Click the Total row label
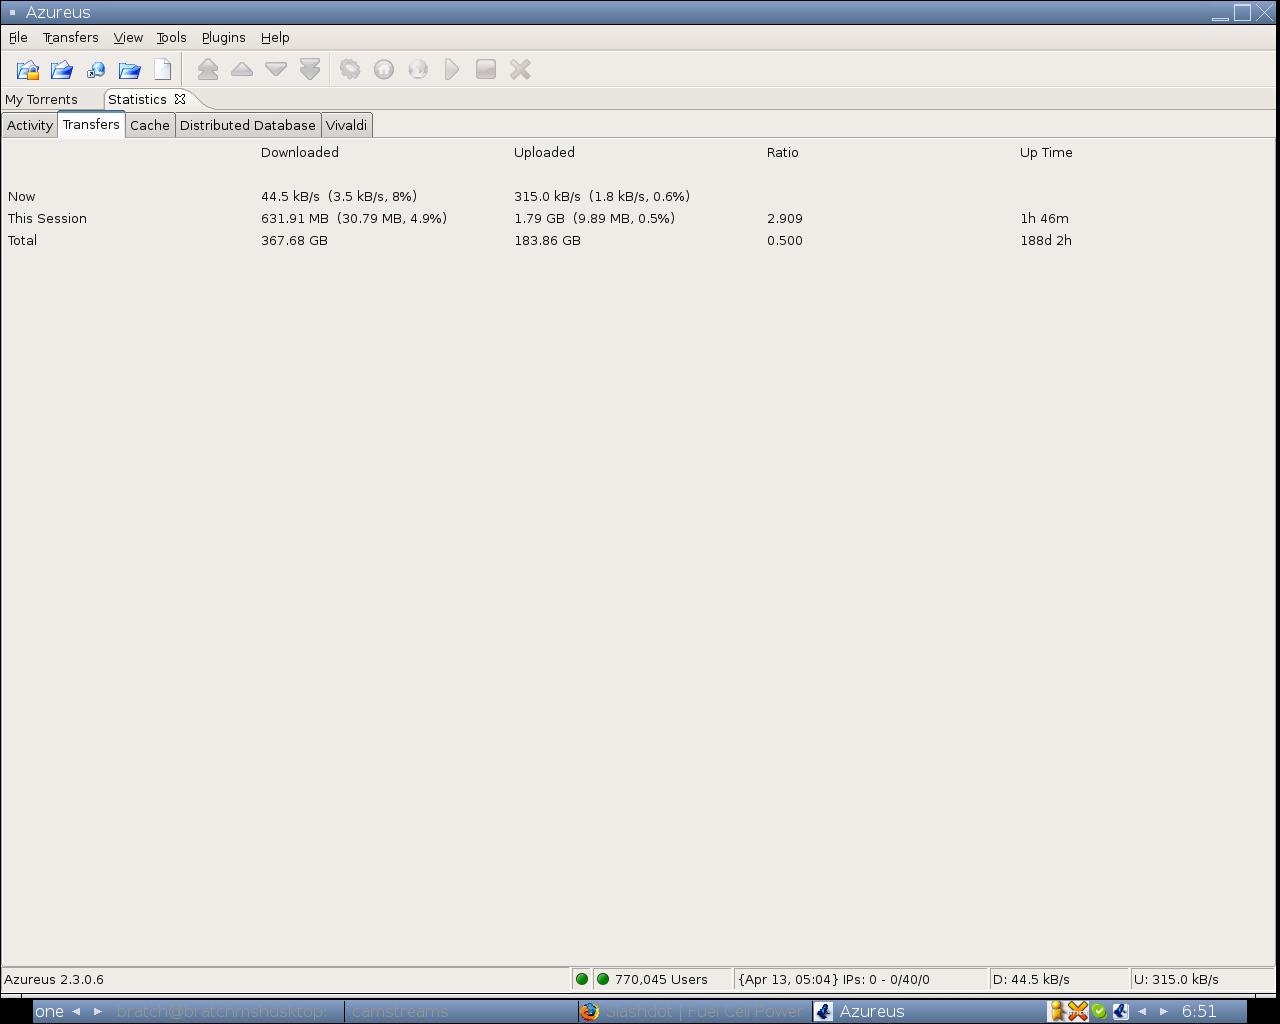The width and height of the screenshot is (1280, 1024). (22, 240)
